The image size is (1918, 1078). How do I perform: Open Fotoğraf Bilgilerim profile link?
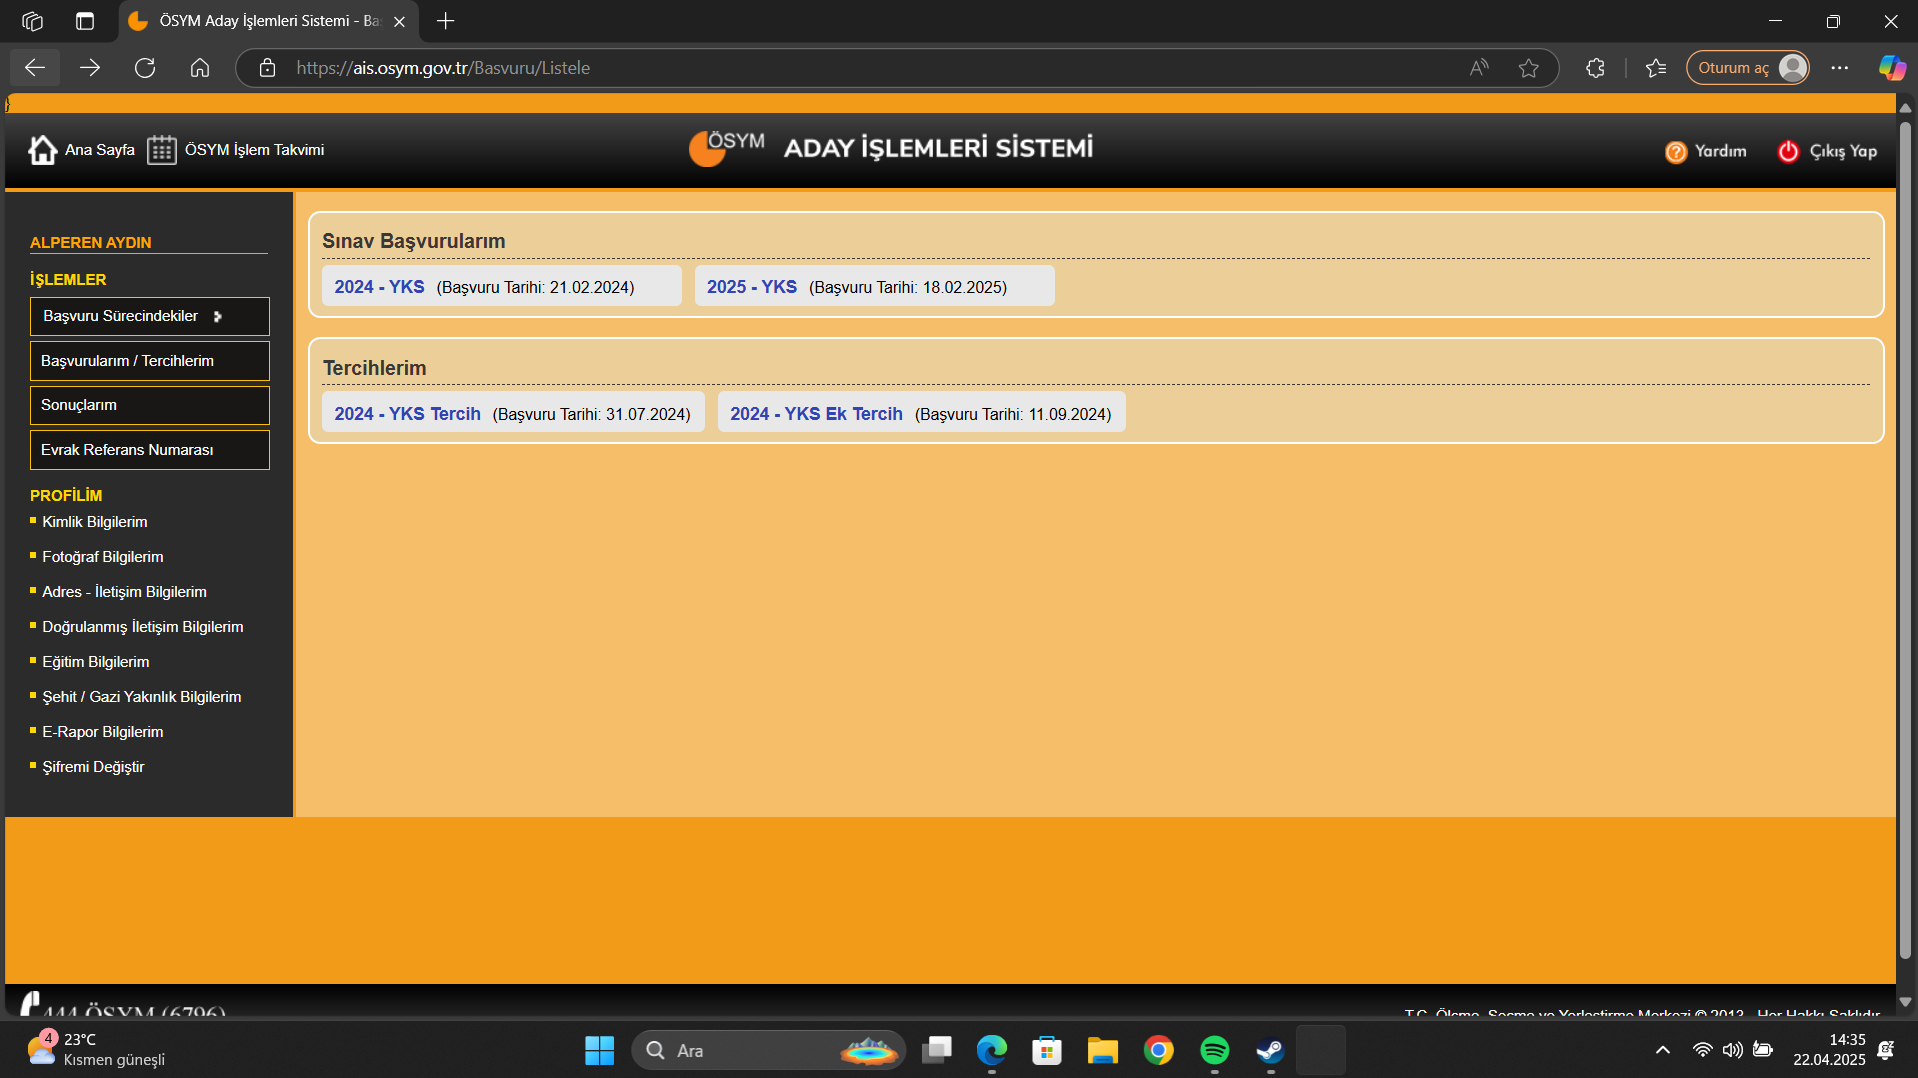point(103,557)
